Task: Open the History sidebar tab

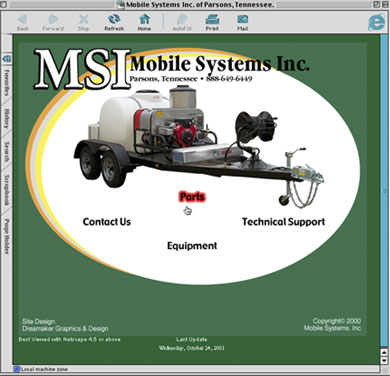Action: pos(7,119)
